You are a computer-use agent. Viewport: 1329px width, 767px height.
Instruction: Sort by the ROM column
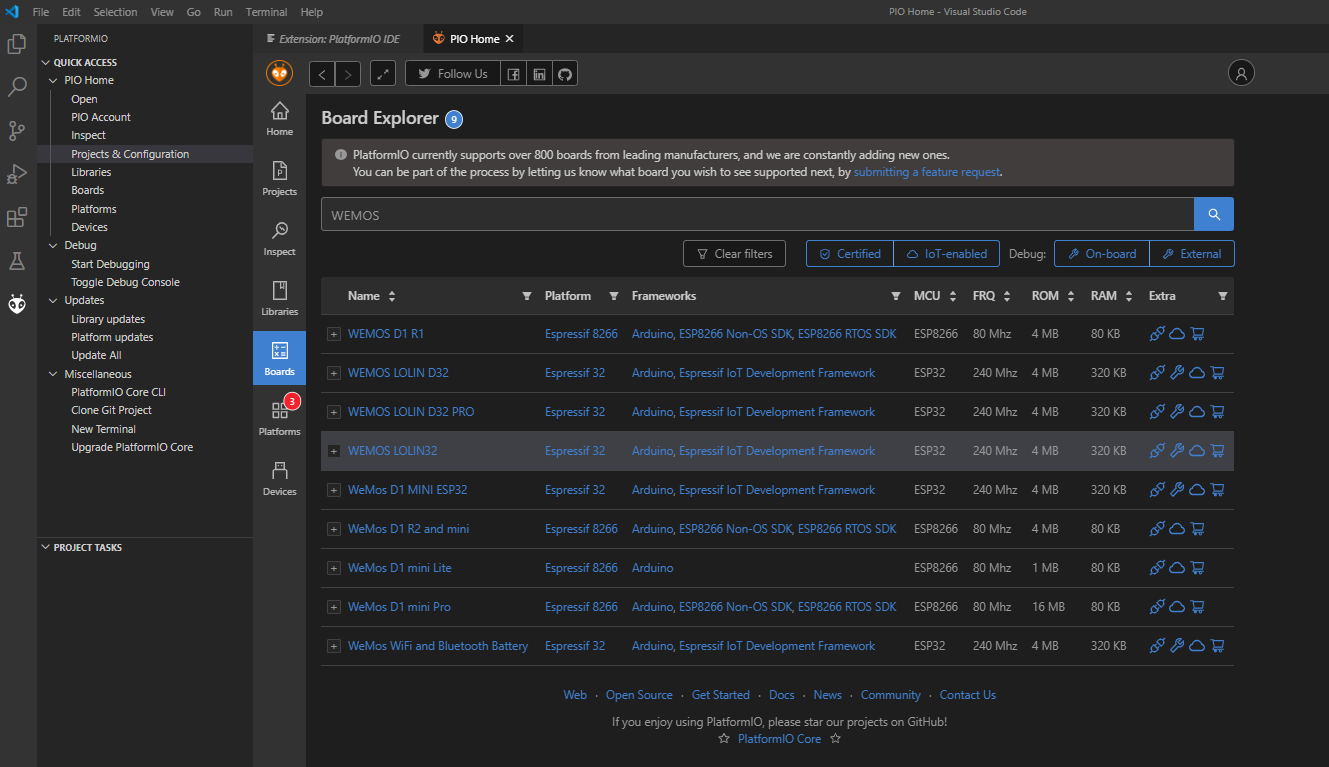pyautogui.click(x=1053, y=296)
